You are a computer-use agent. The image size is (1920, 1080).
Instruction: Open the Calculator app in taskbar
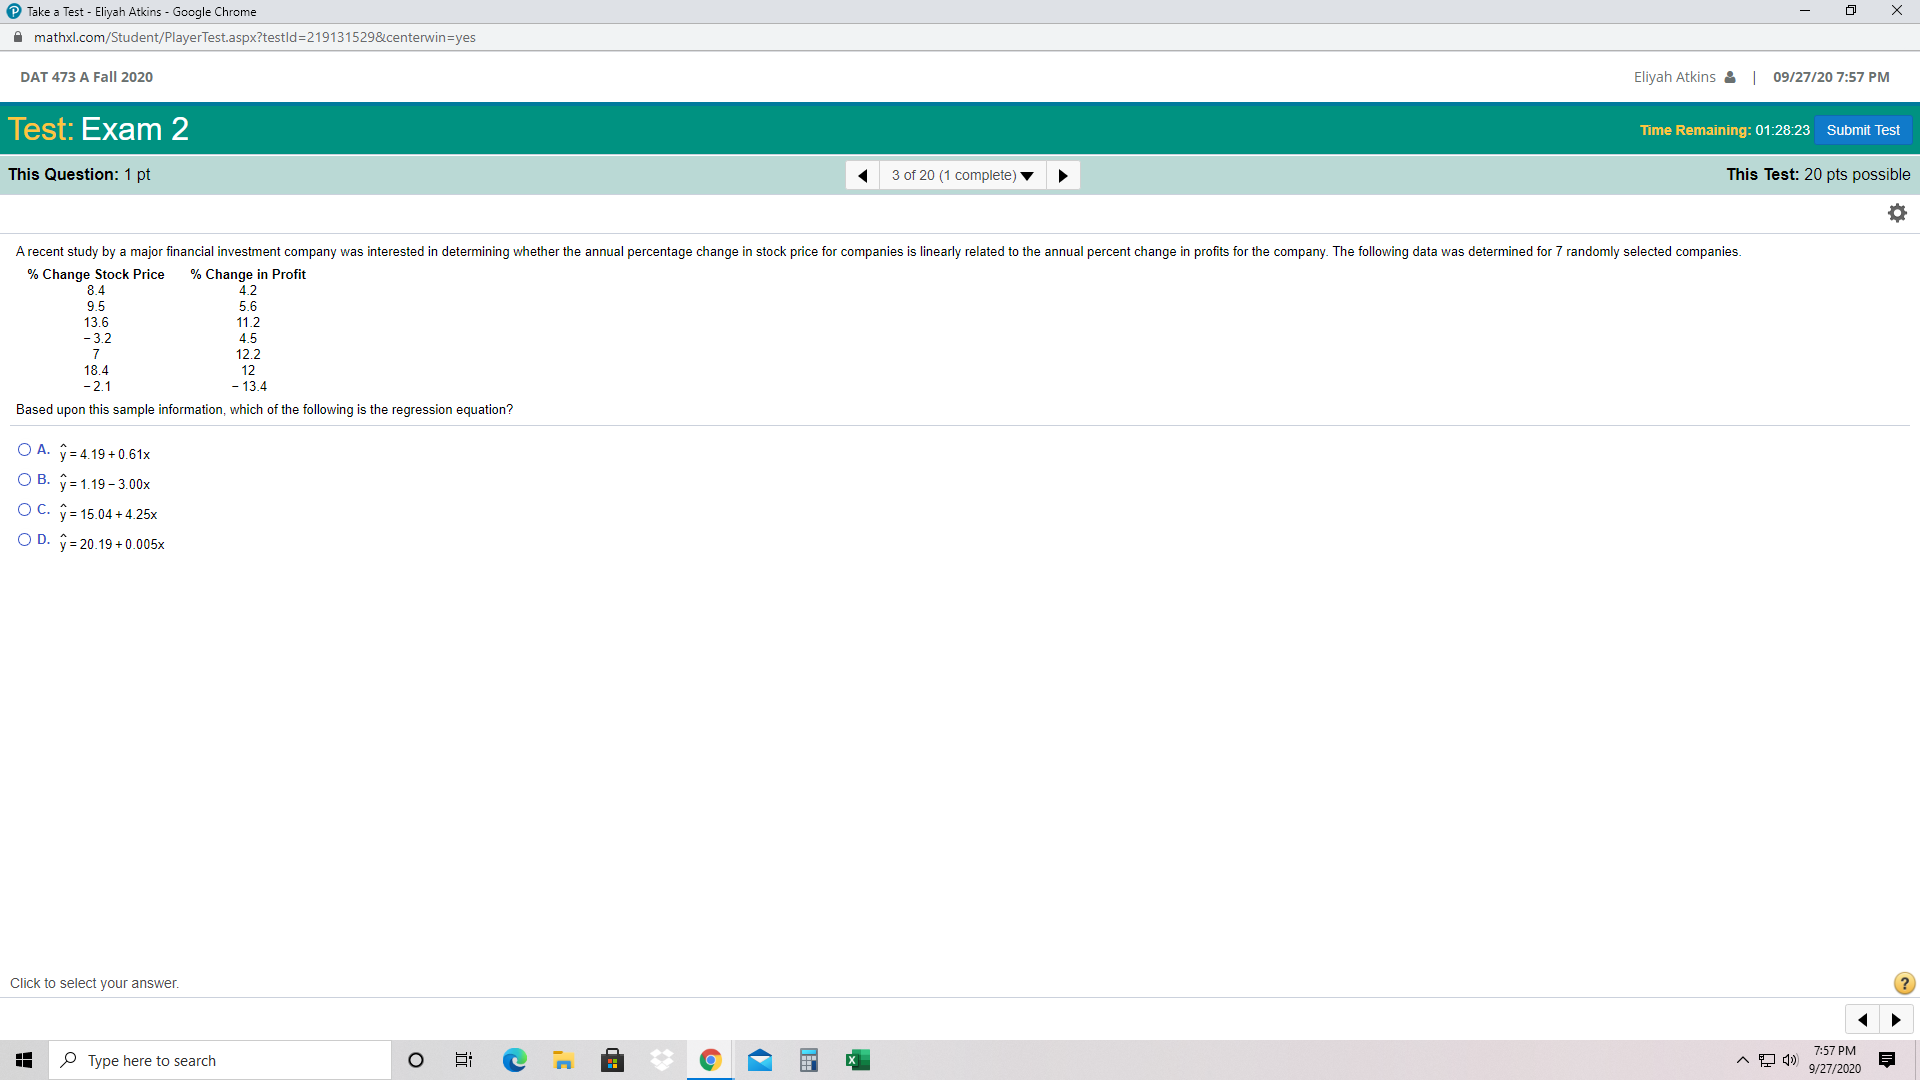coord(809,1060)
